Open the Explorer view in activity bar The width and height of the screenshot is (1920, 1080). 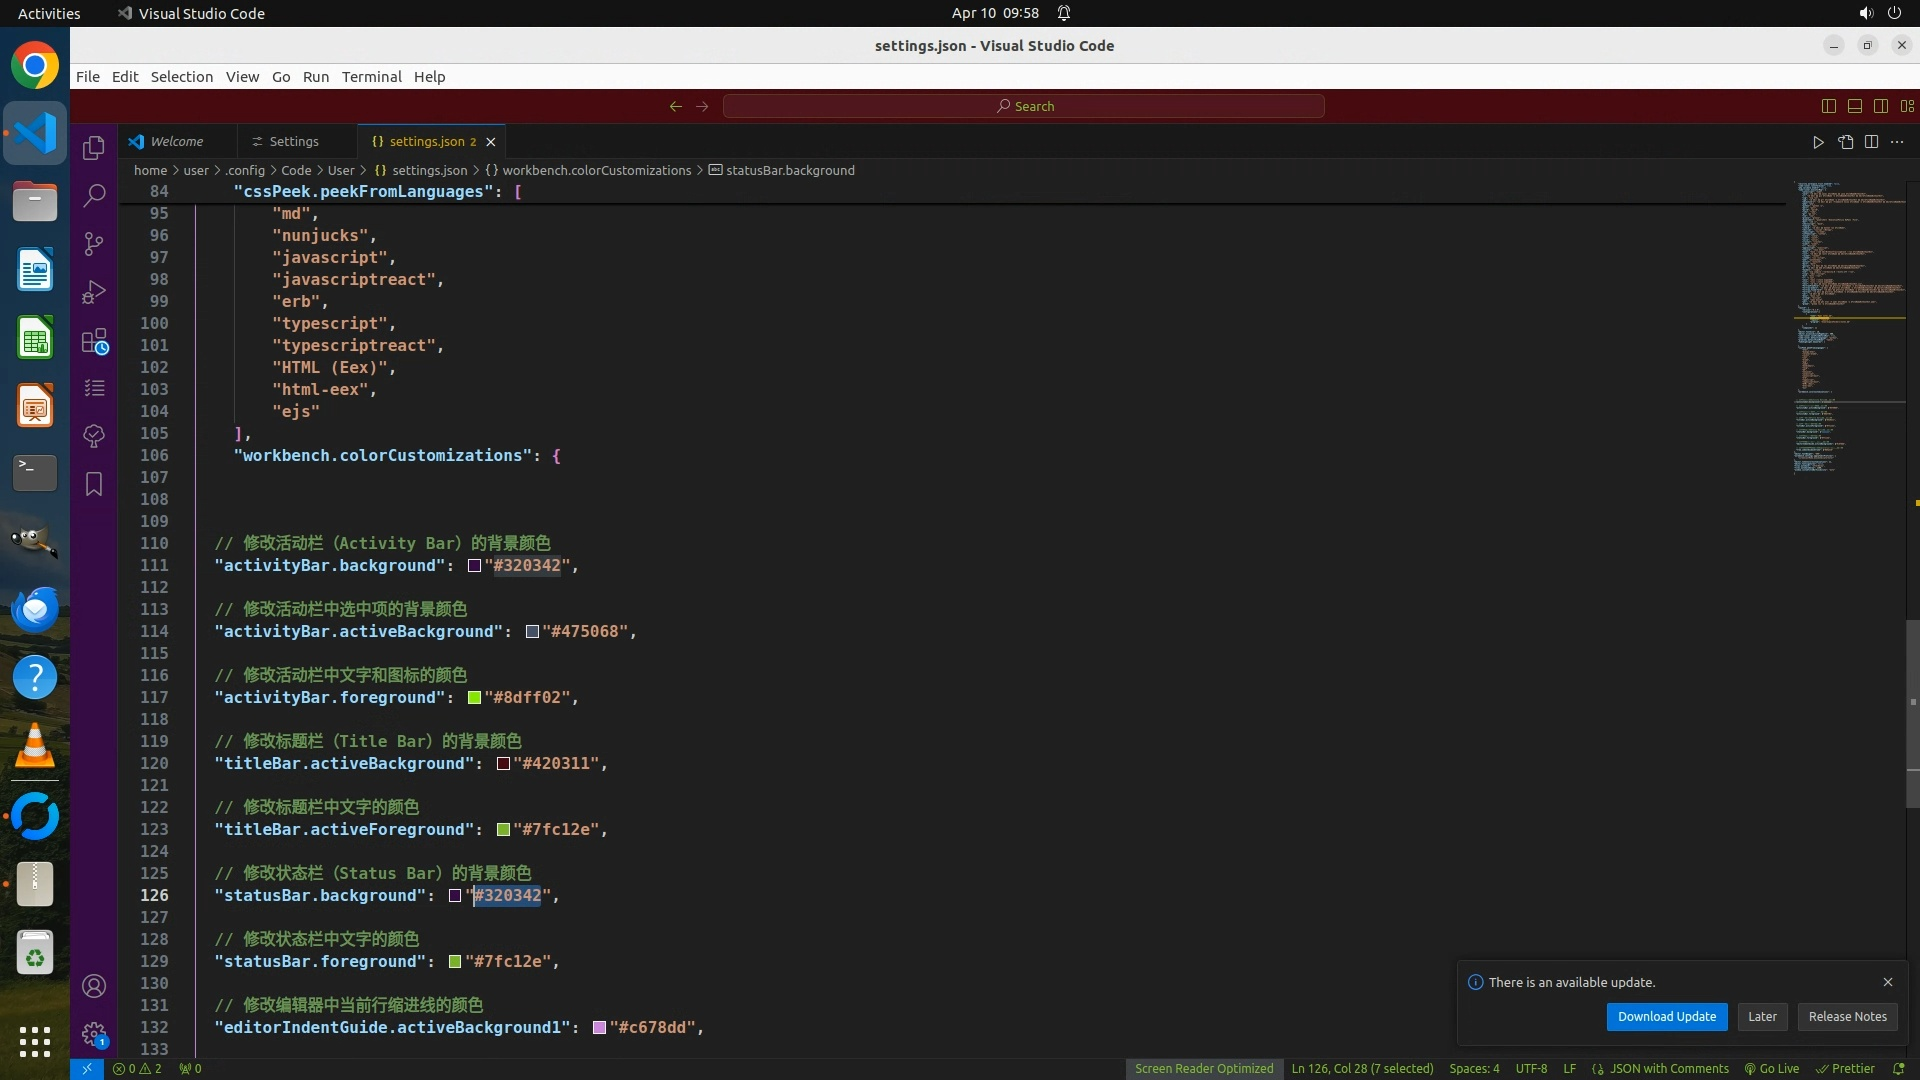point(94,148)
